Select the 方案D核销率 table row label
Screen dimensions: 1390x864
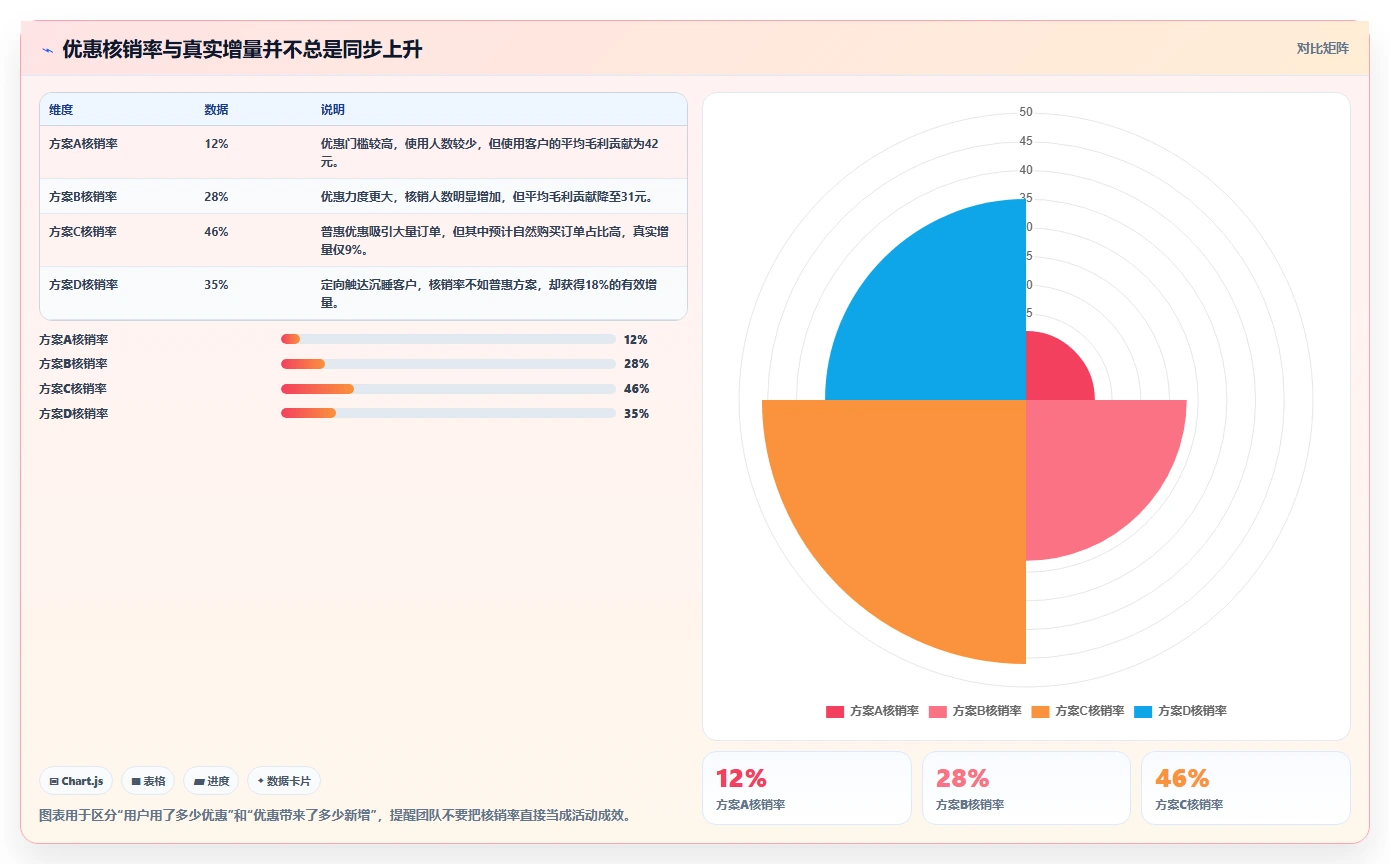(x=83, y=285)
